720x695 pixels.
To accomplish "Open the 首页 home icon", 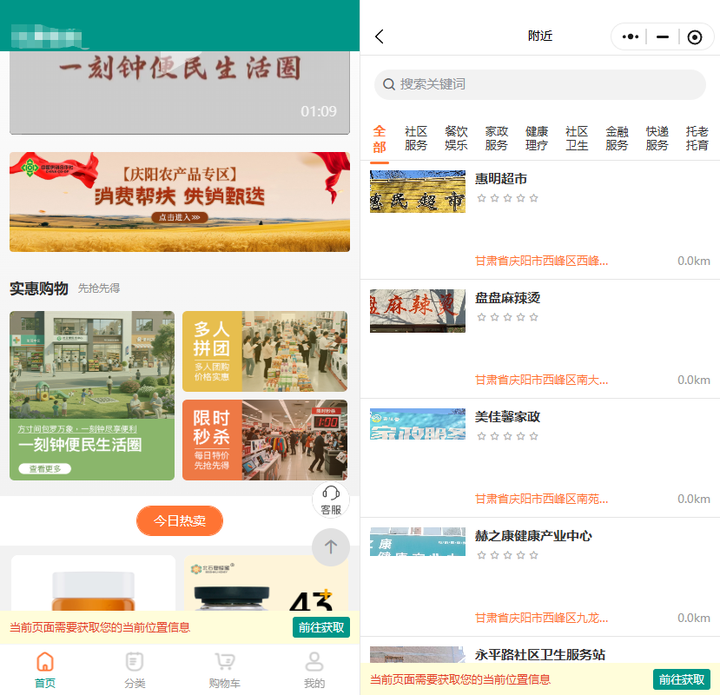I will click(45, 662).
